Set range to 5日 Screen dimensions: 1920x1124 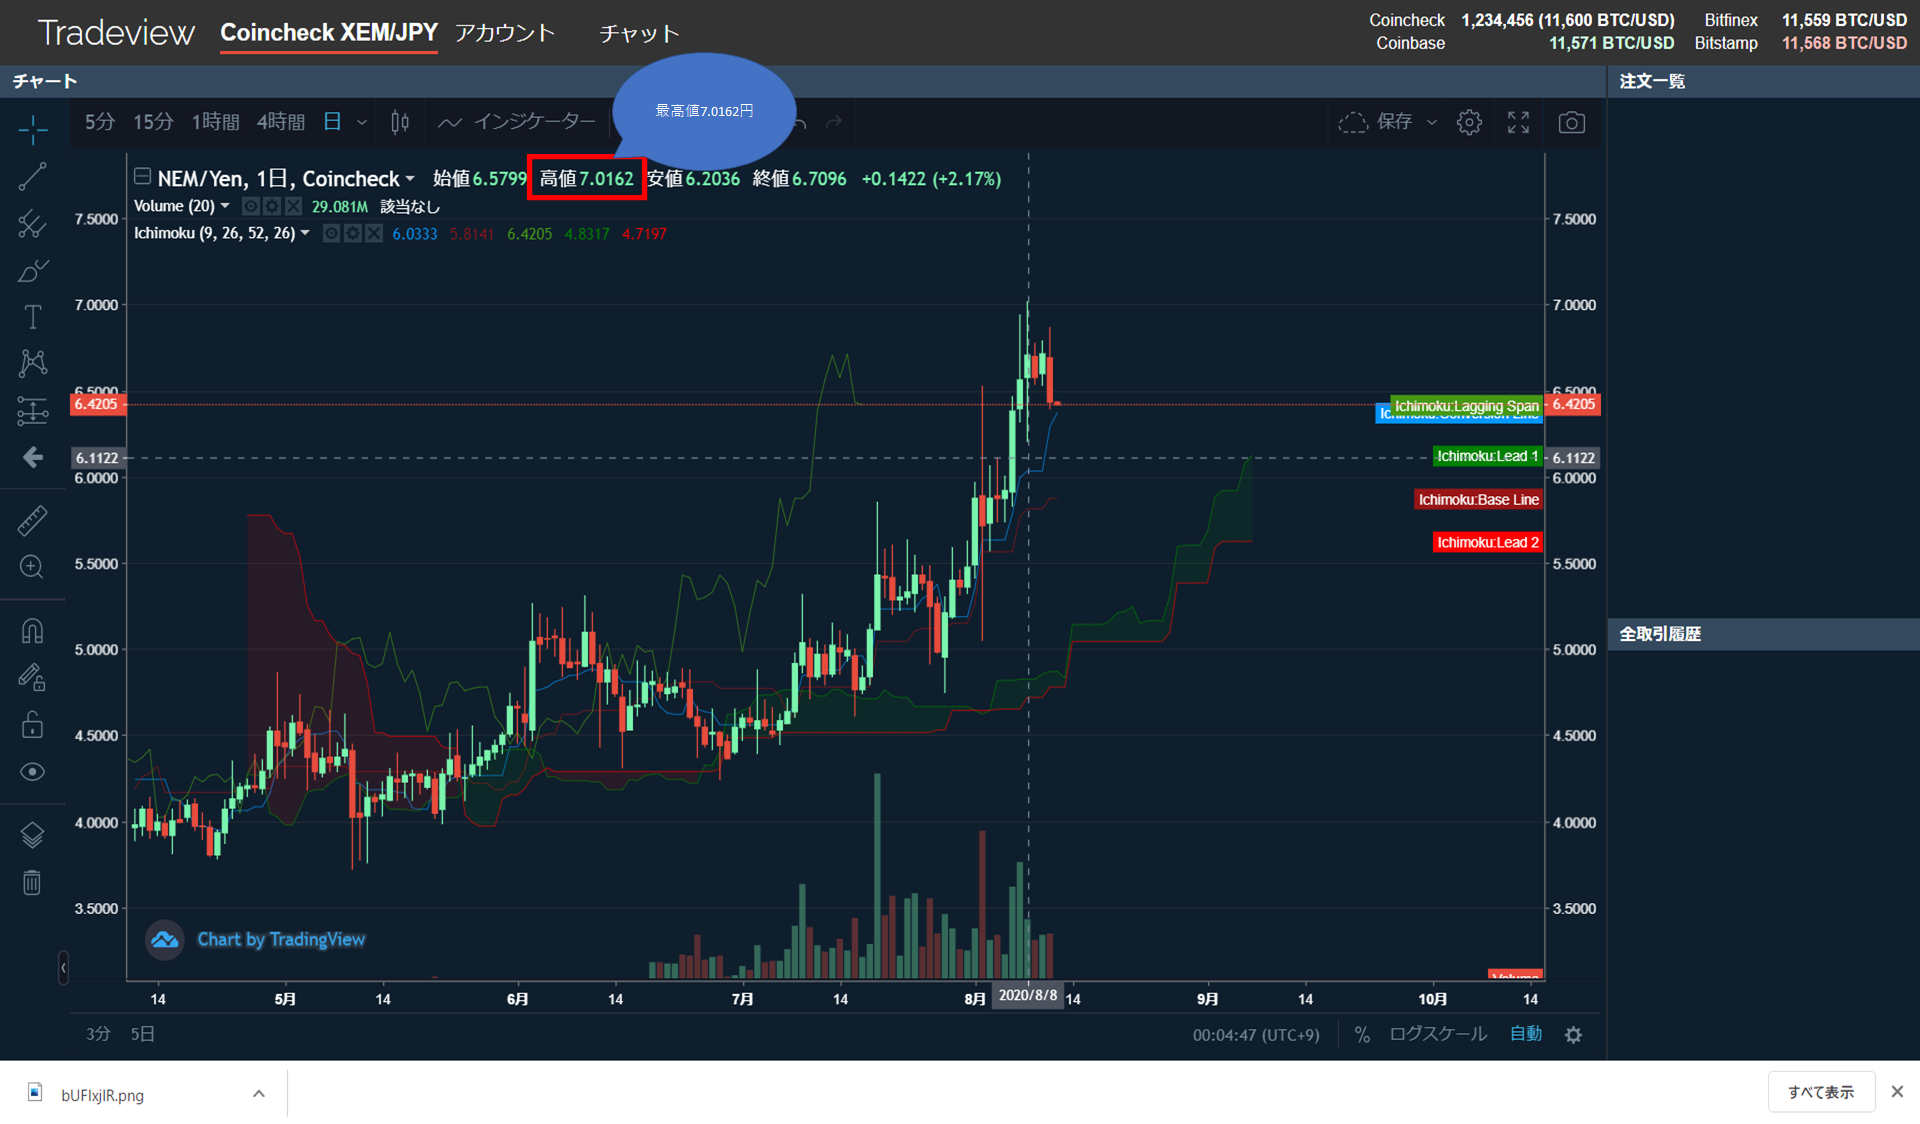pyautogui.click(x=142, y=1034)
